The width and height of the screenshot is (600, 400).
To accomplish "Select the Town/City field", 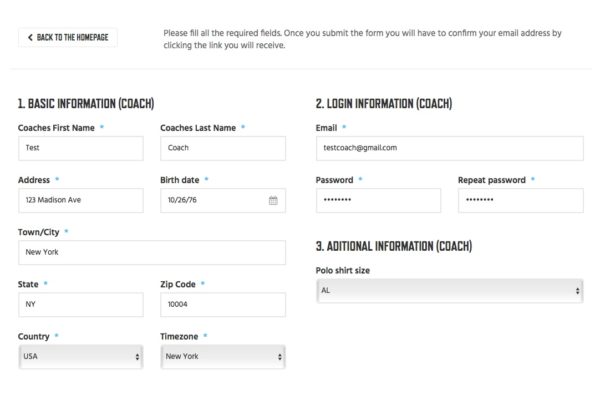I will point(152,252).
